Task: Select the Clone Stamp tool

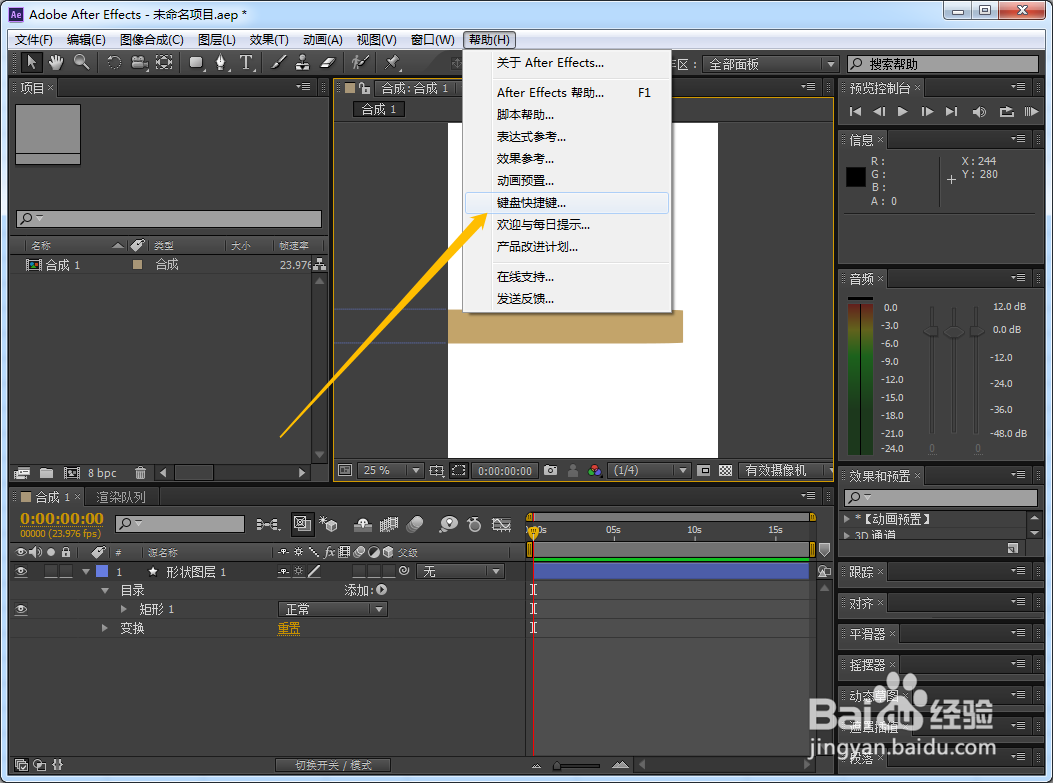Action: point(302,63)
